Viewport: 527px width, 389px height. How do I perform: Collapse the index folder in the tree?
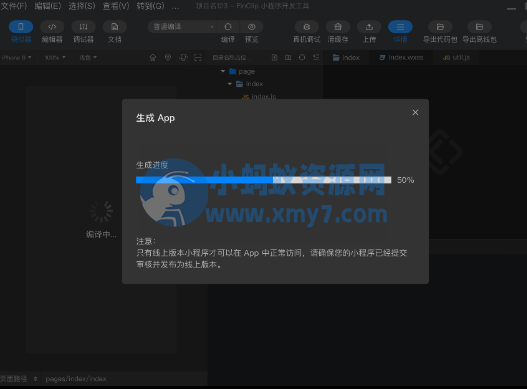[230, 84]
